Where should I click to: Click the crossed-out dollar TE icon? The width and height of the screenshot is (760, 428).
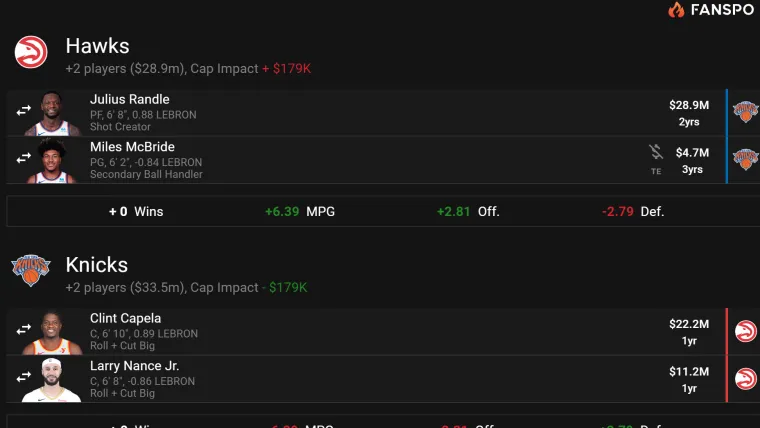(x=656, y=159)
